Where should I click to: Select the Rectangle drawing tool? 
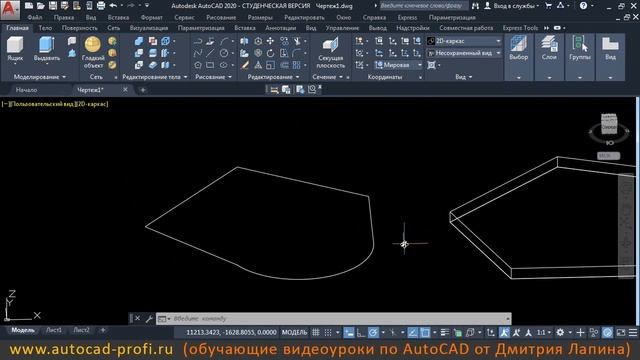tap(210, 65)
